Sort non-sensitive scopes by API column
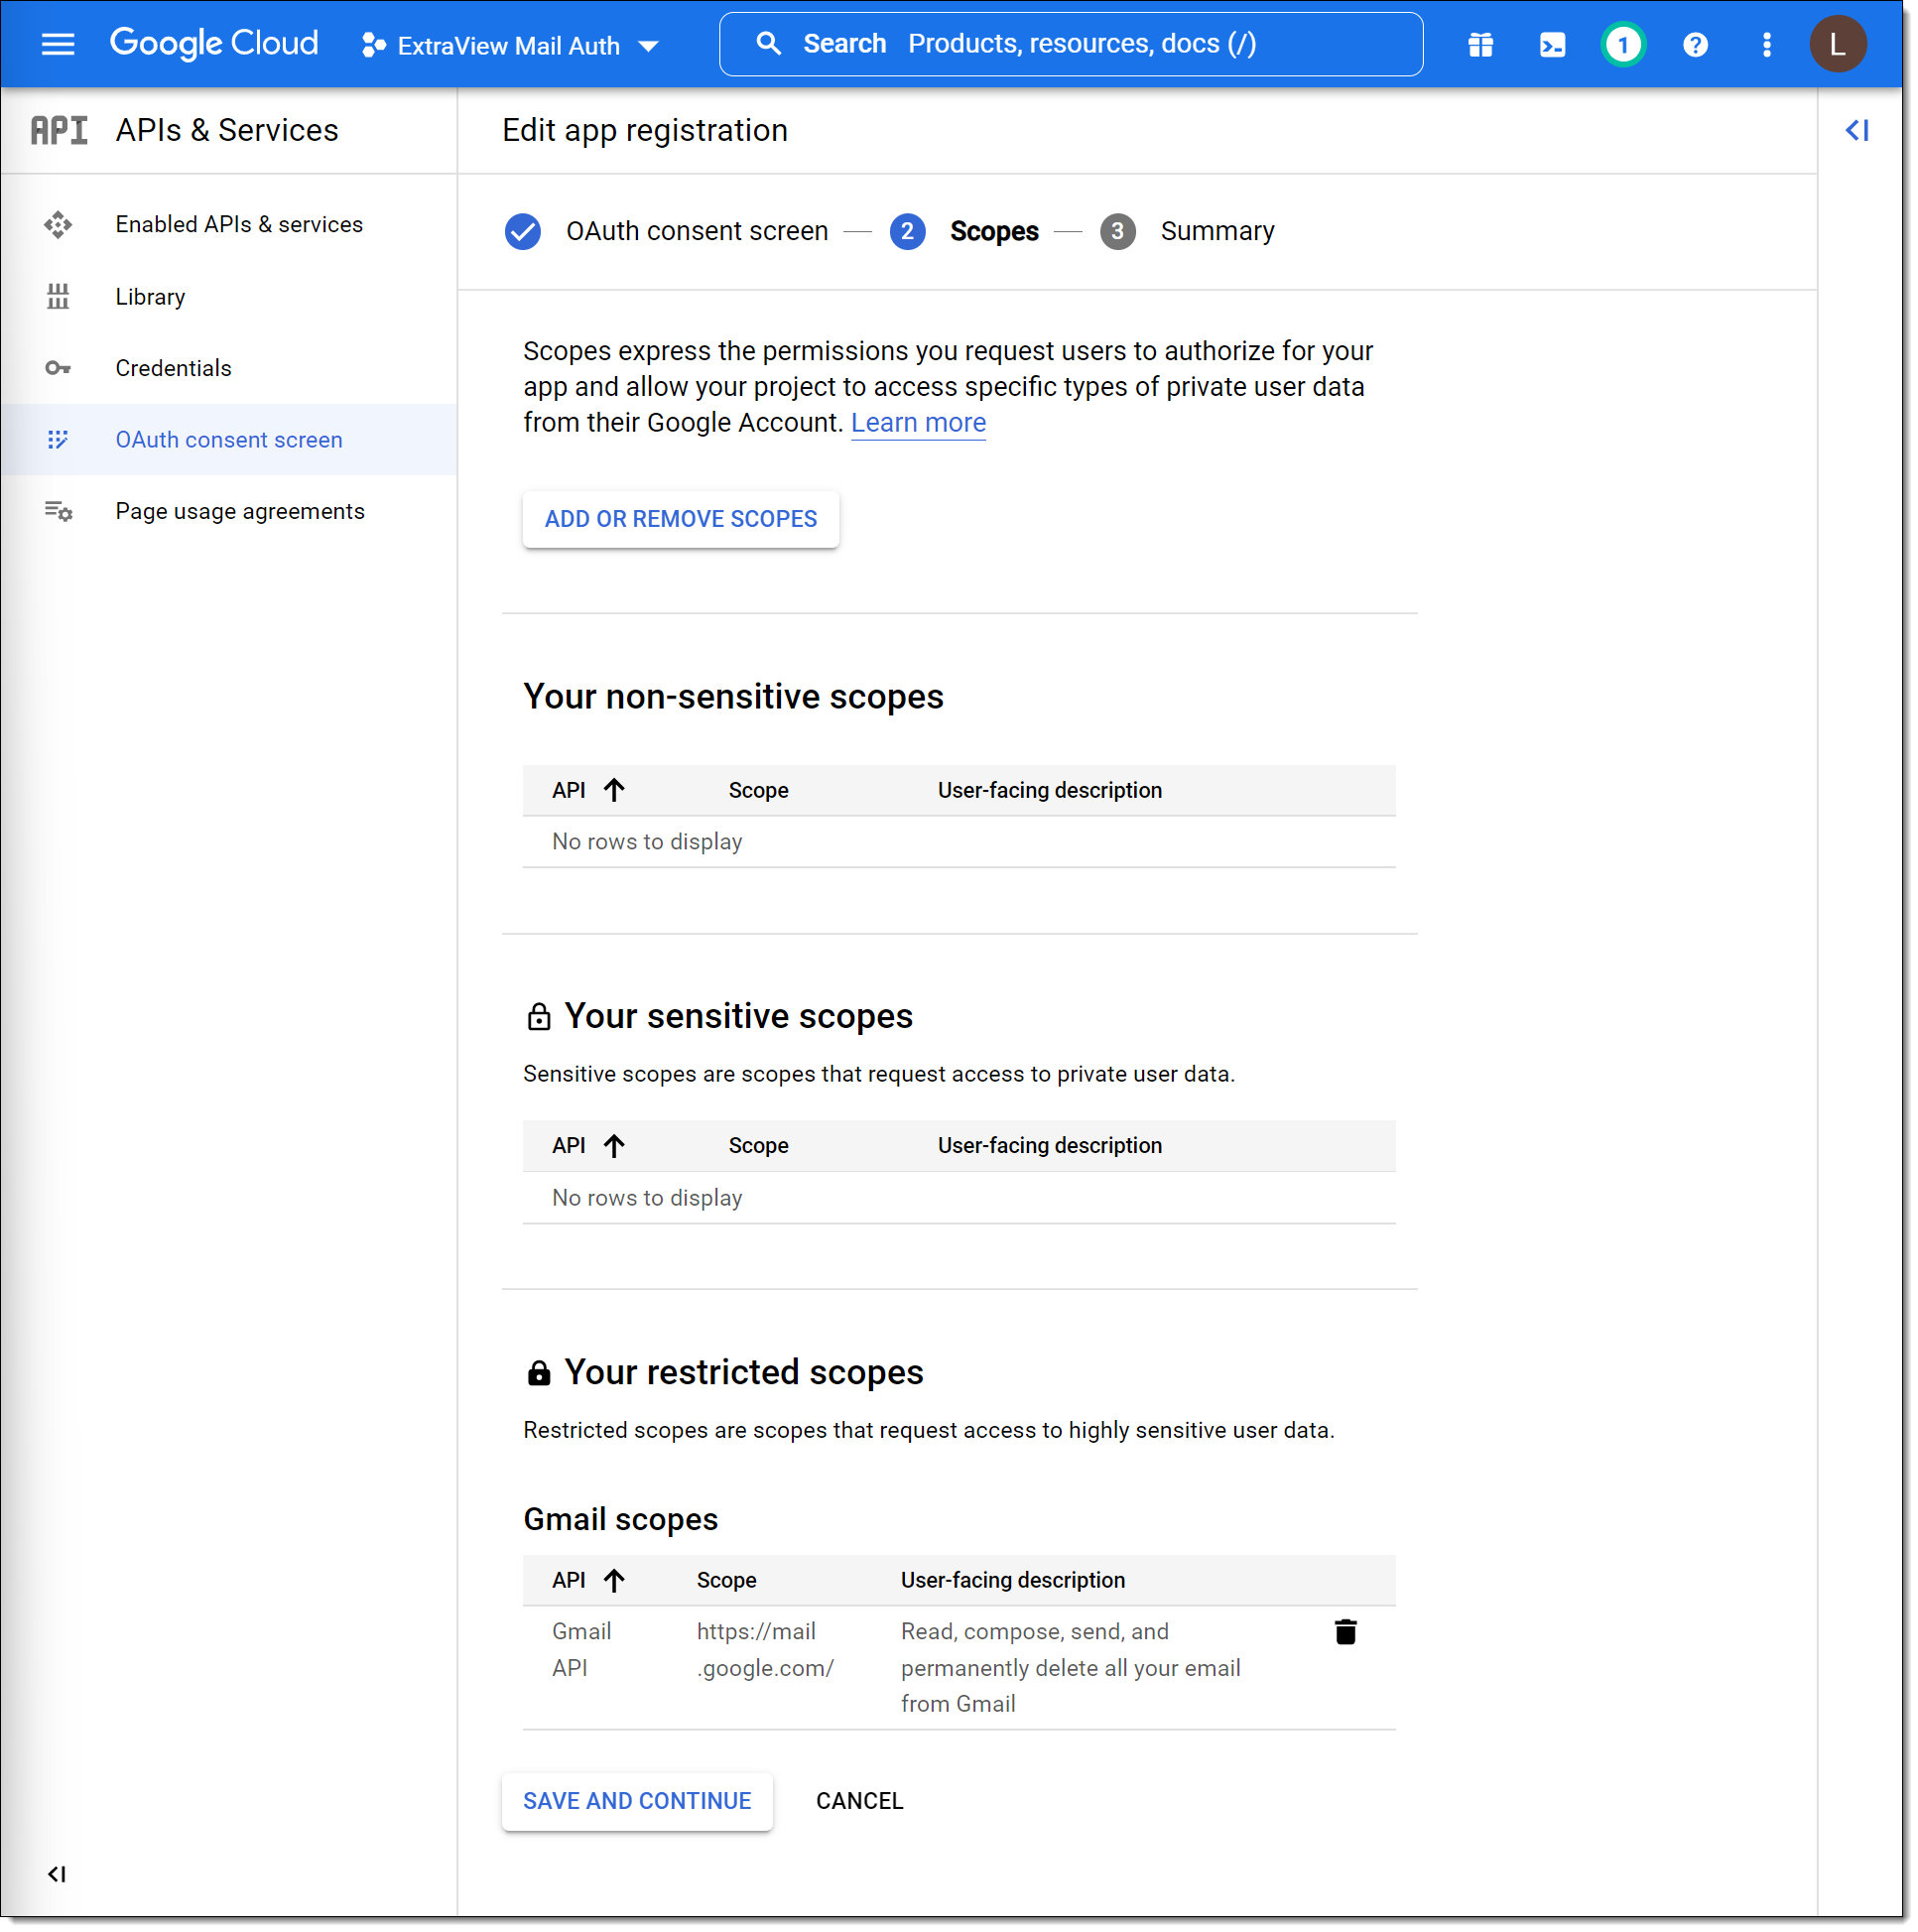 point(588,790)
